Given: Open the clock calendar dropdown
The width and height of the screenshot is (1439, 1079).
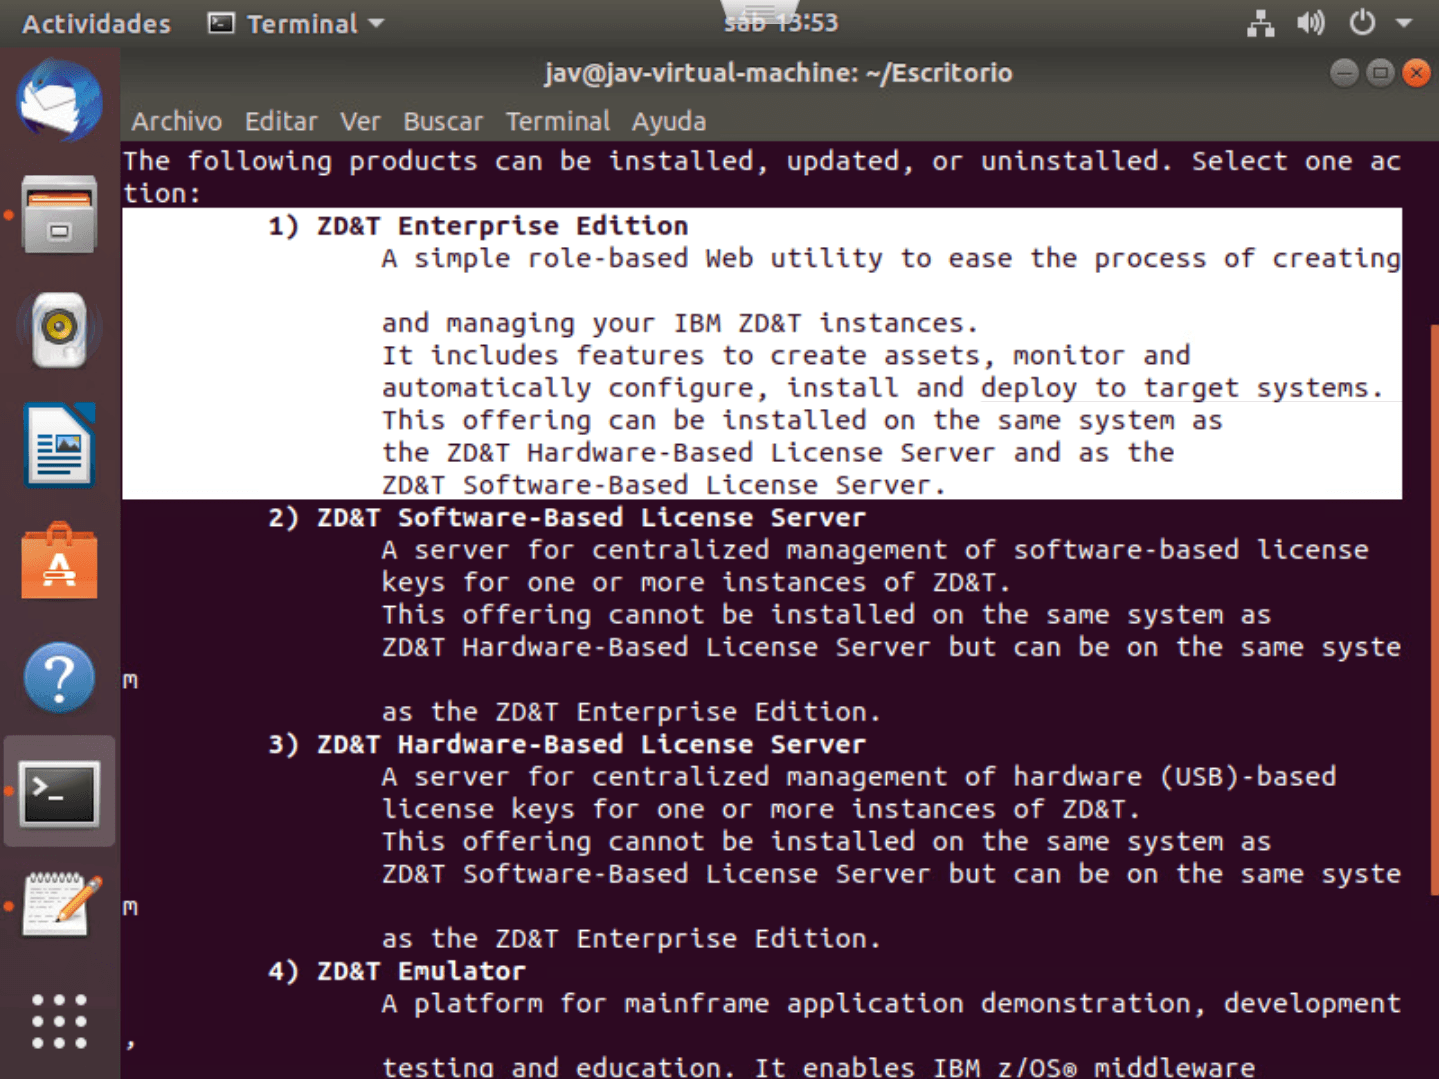Looking at the screenshot, I should [781, 23].
